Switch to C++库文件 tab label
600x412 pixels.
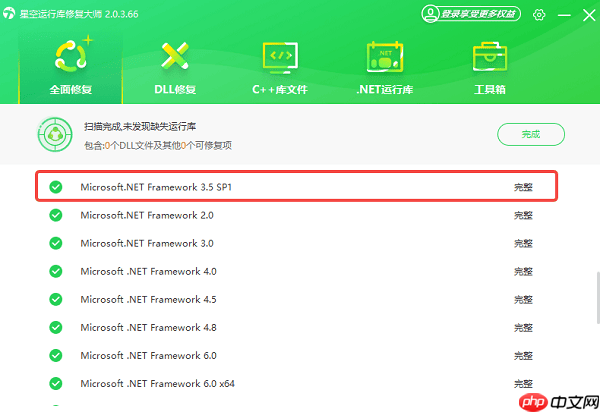pyautogui.click(x=280, y=90)
